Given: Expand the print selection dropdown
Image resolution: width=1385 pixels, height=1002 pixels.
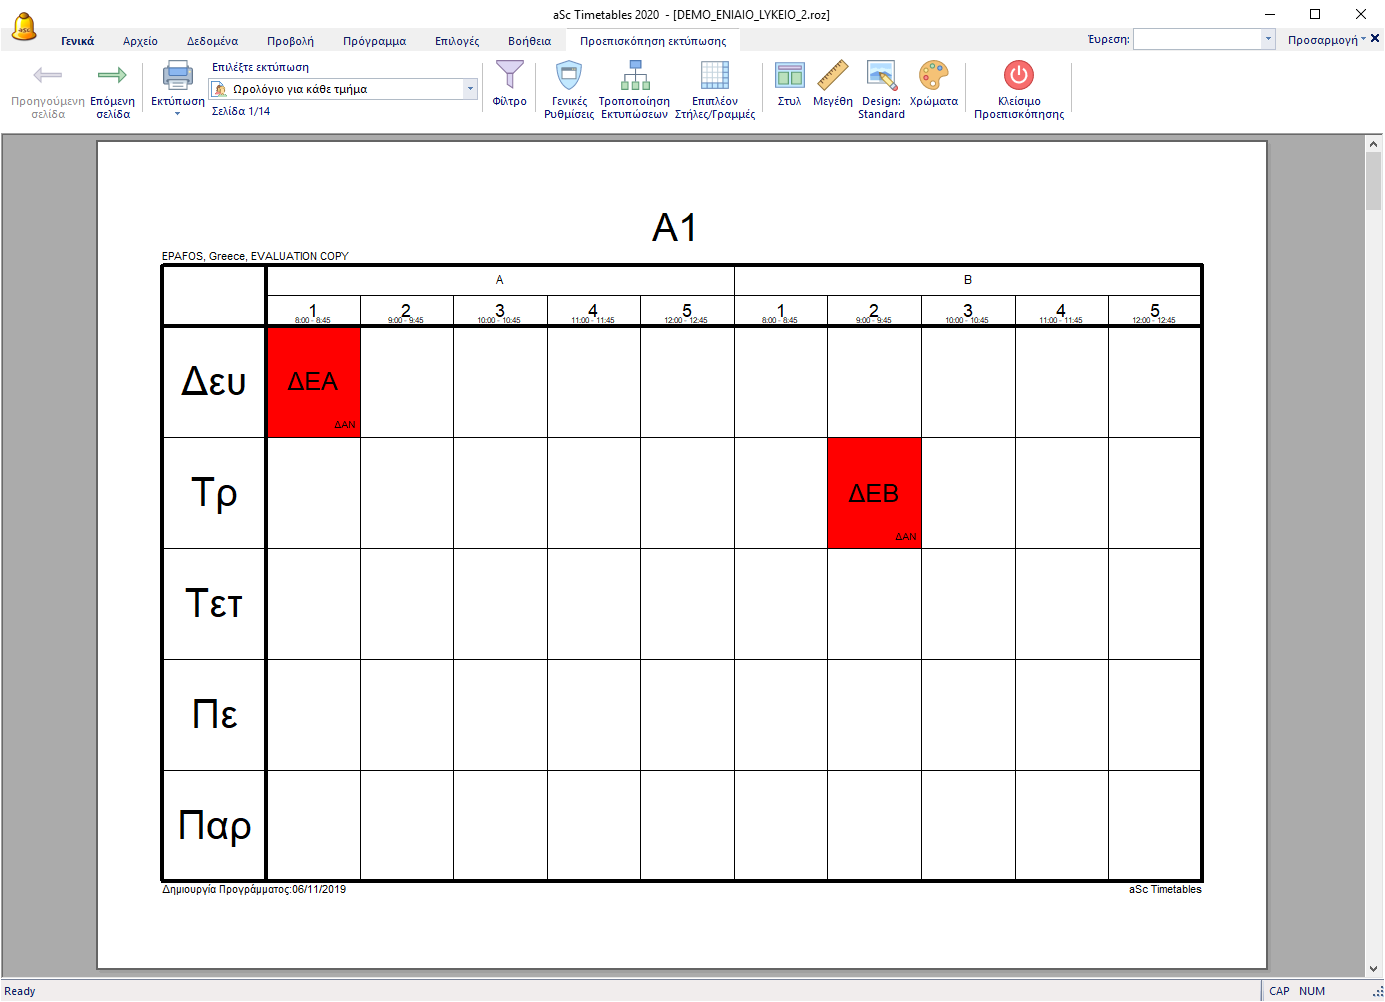Looking at the screenshot, I should tap(470, 89).
